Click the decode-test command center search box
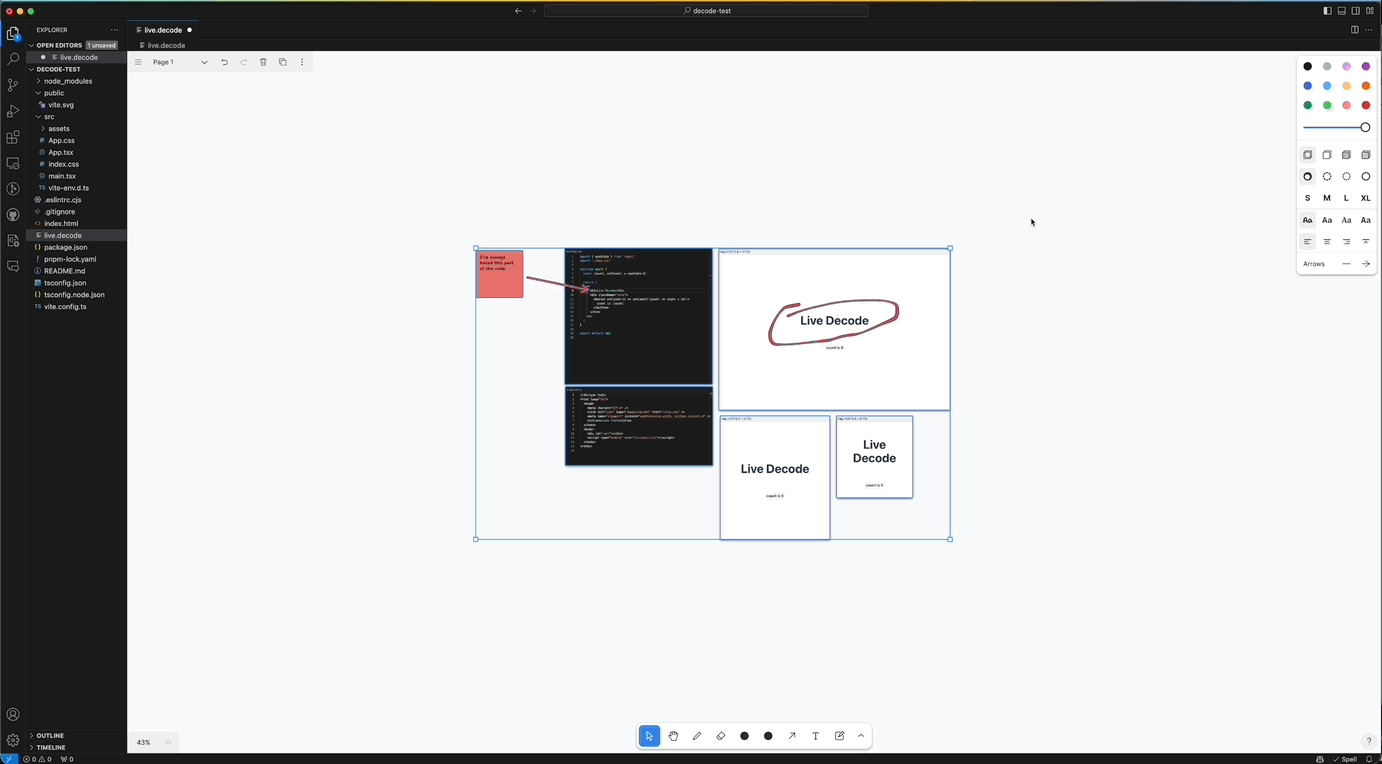 [x=706, y=11]
